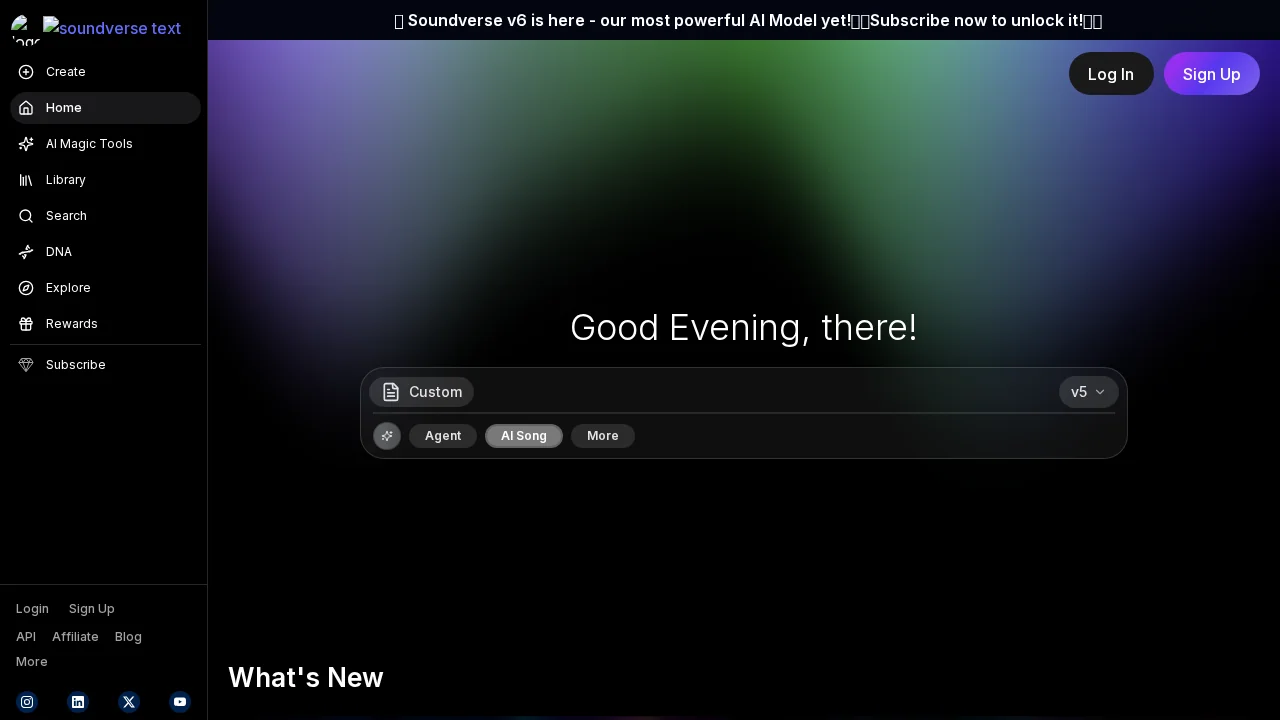Click the X (Twitter) icon
Image resolution: width=1280 pixels, height=720 pixels.
pos(129,702)
